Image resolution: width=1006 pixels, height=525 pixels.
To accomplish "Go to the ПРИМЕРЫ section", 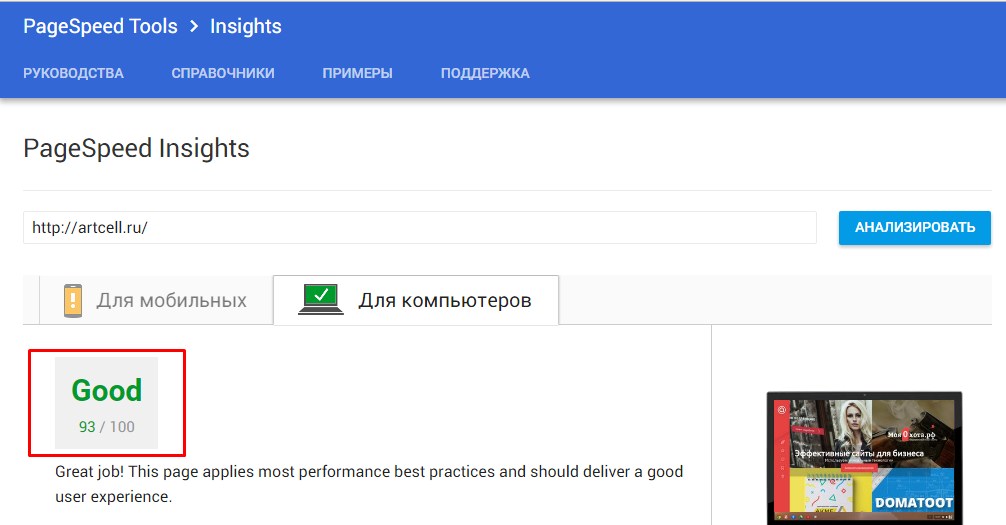I will [x=357, y=73].
